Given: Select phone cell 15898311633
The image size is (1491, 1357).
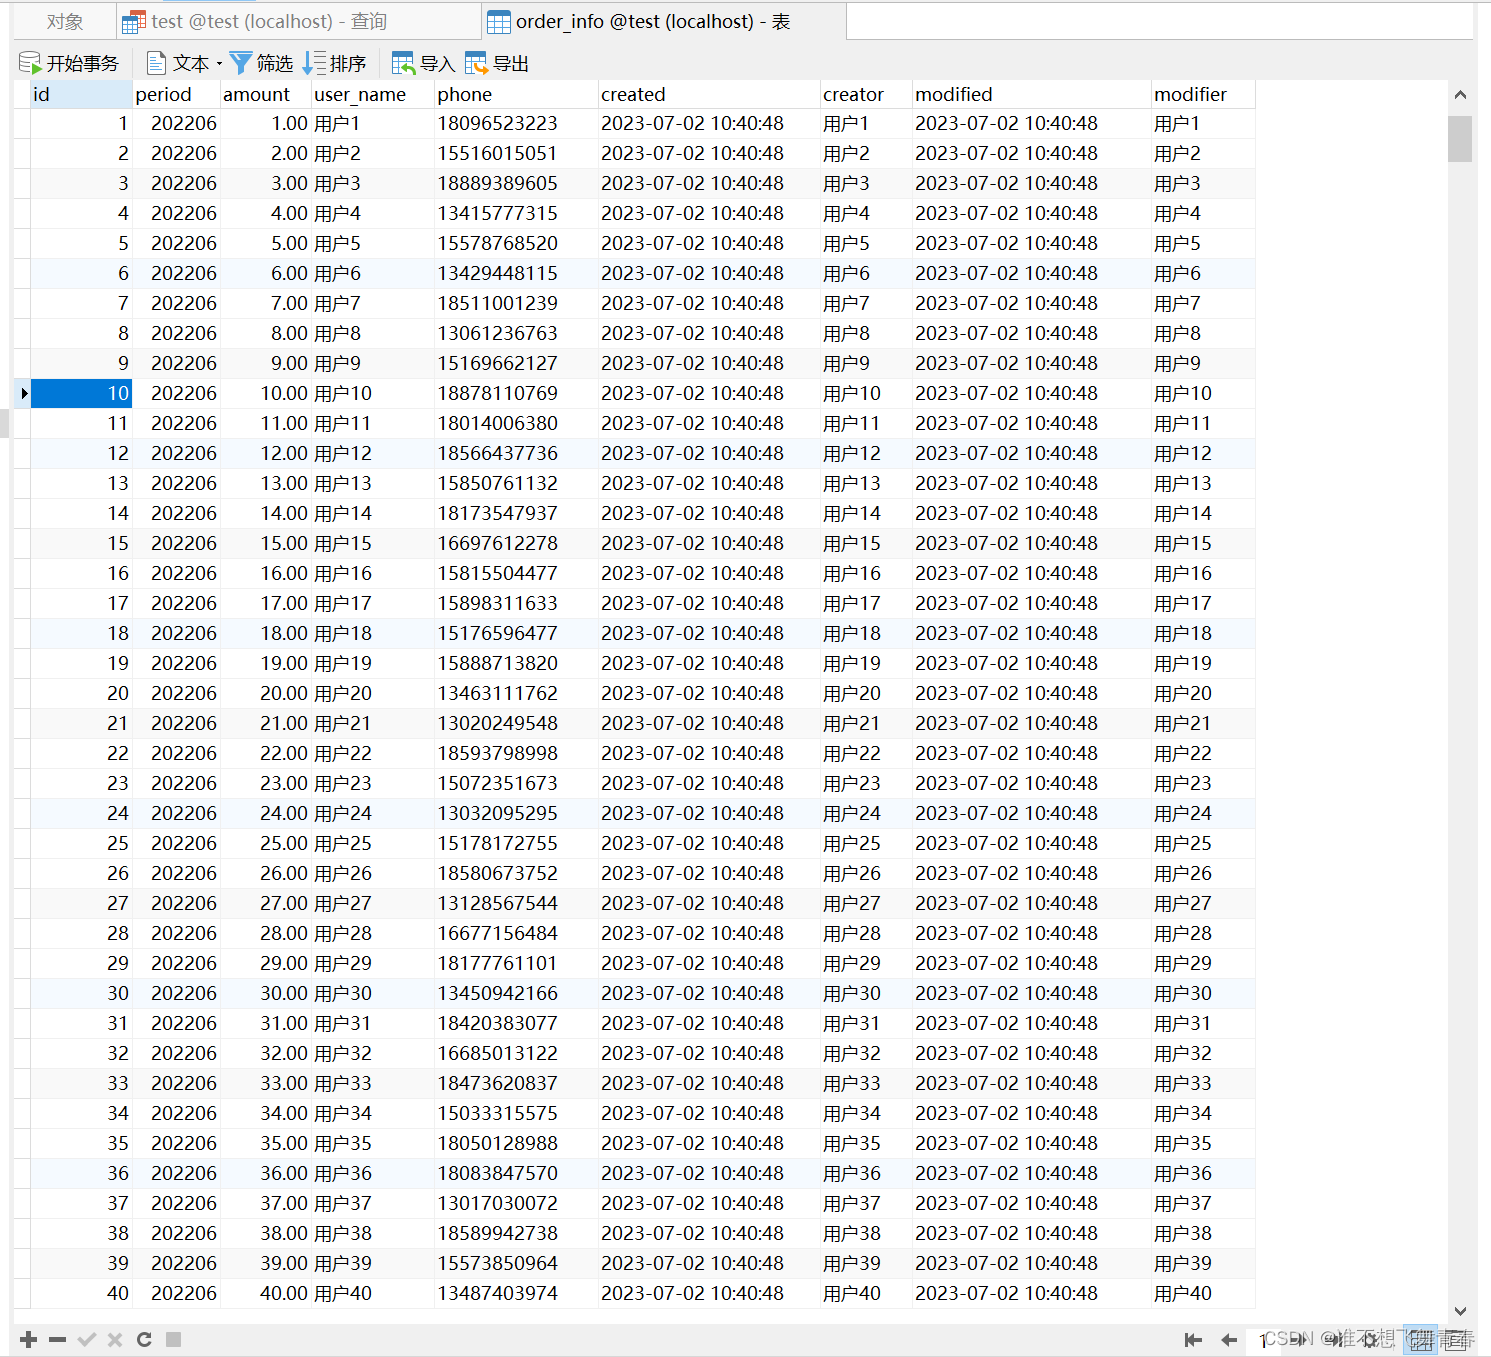Looking at the screenshot, I should tap(516, 604).
